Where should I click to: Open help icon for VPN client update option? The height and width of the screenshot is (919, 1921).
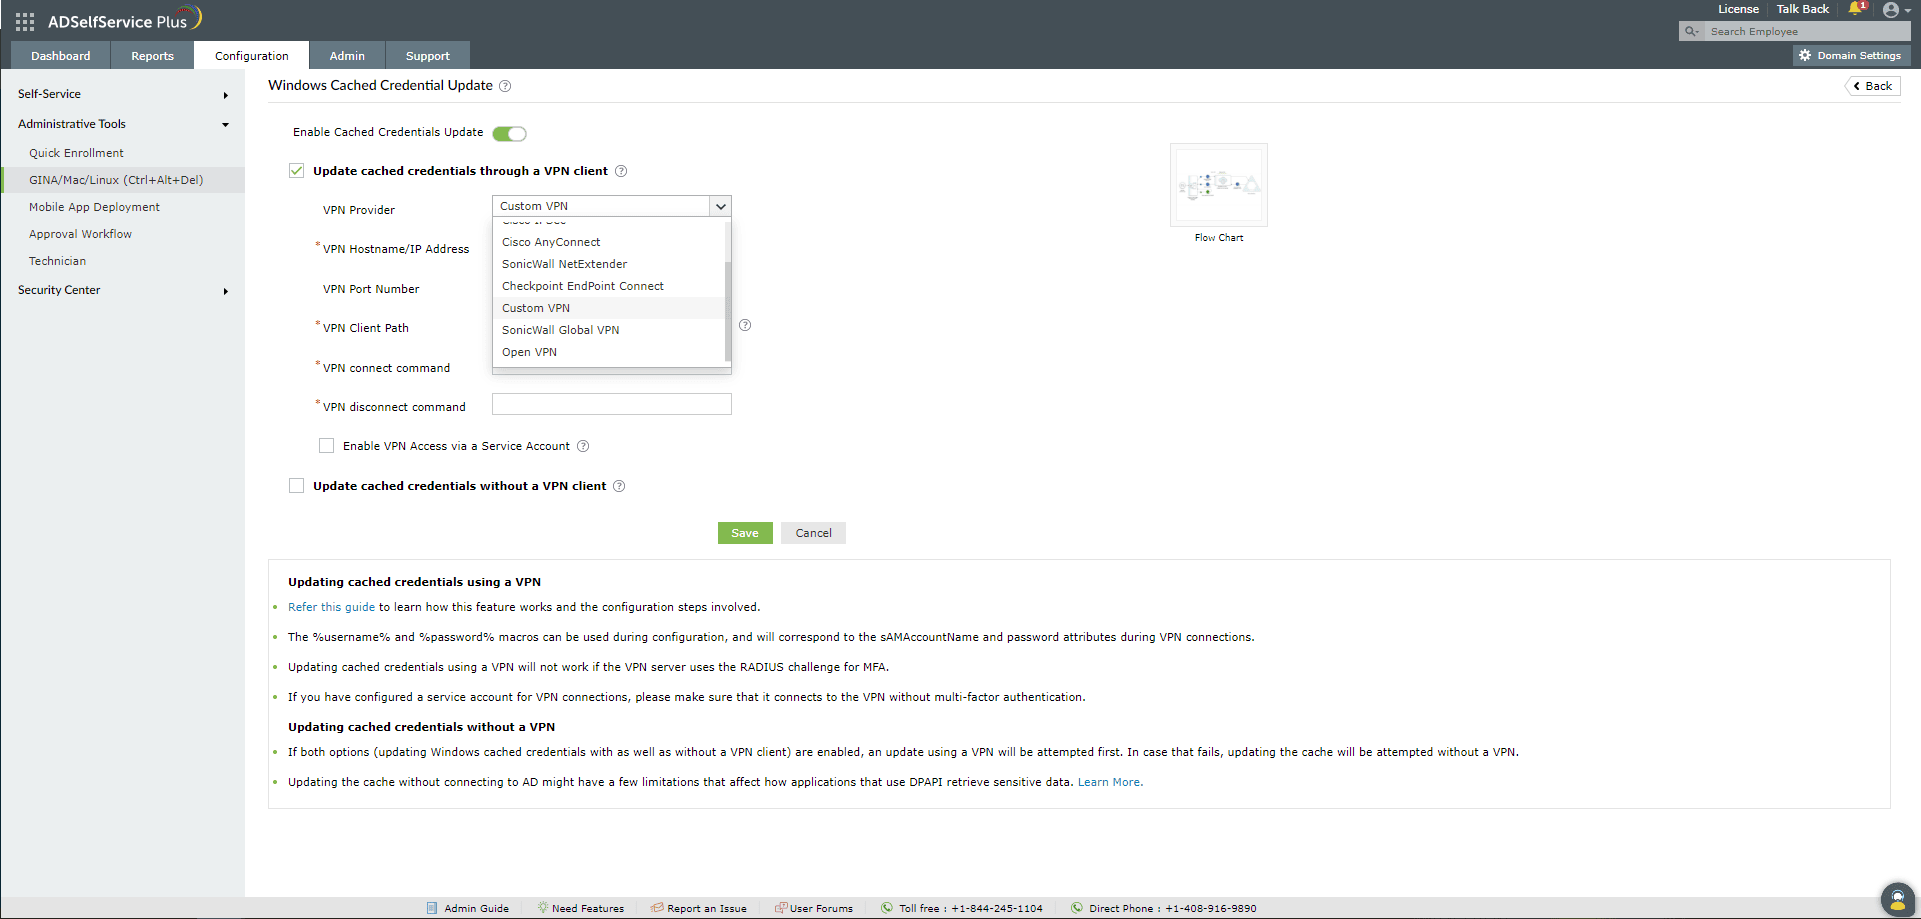pos(621,171)
